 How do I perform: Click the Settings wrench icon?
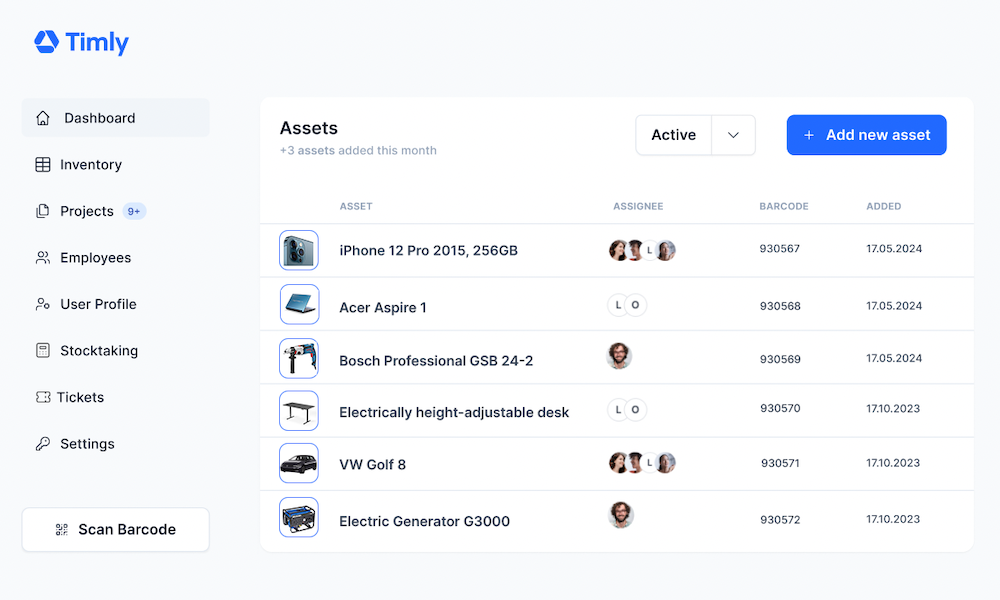click(x=42, y=443)
